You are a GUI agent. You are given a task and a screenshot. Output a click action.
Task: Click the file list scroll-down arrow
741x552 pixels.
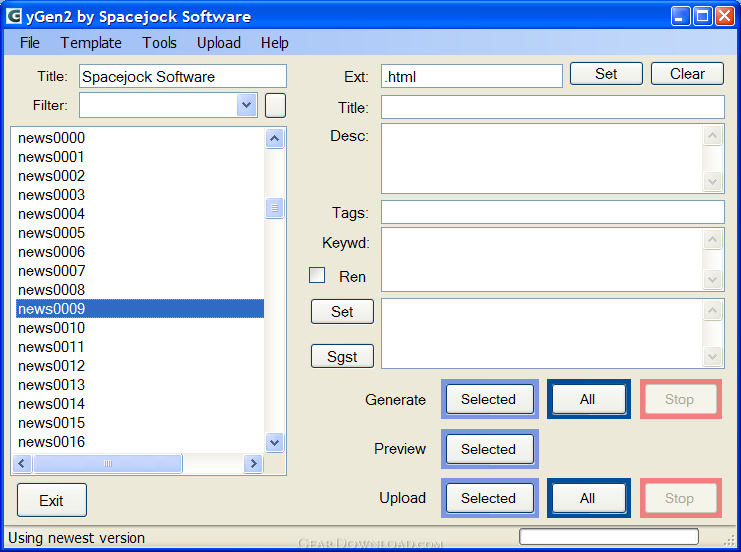point(275,442)
